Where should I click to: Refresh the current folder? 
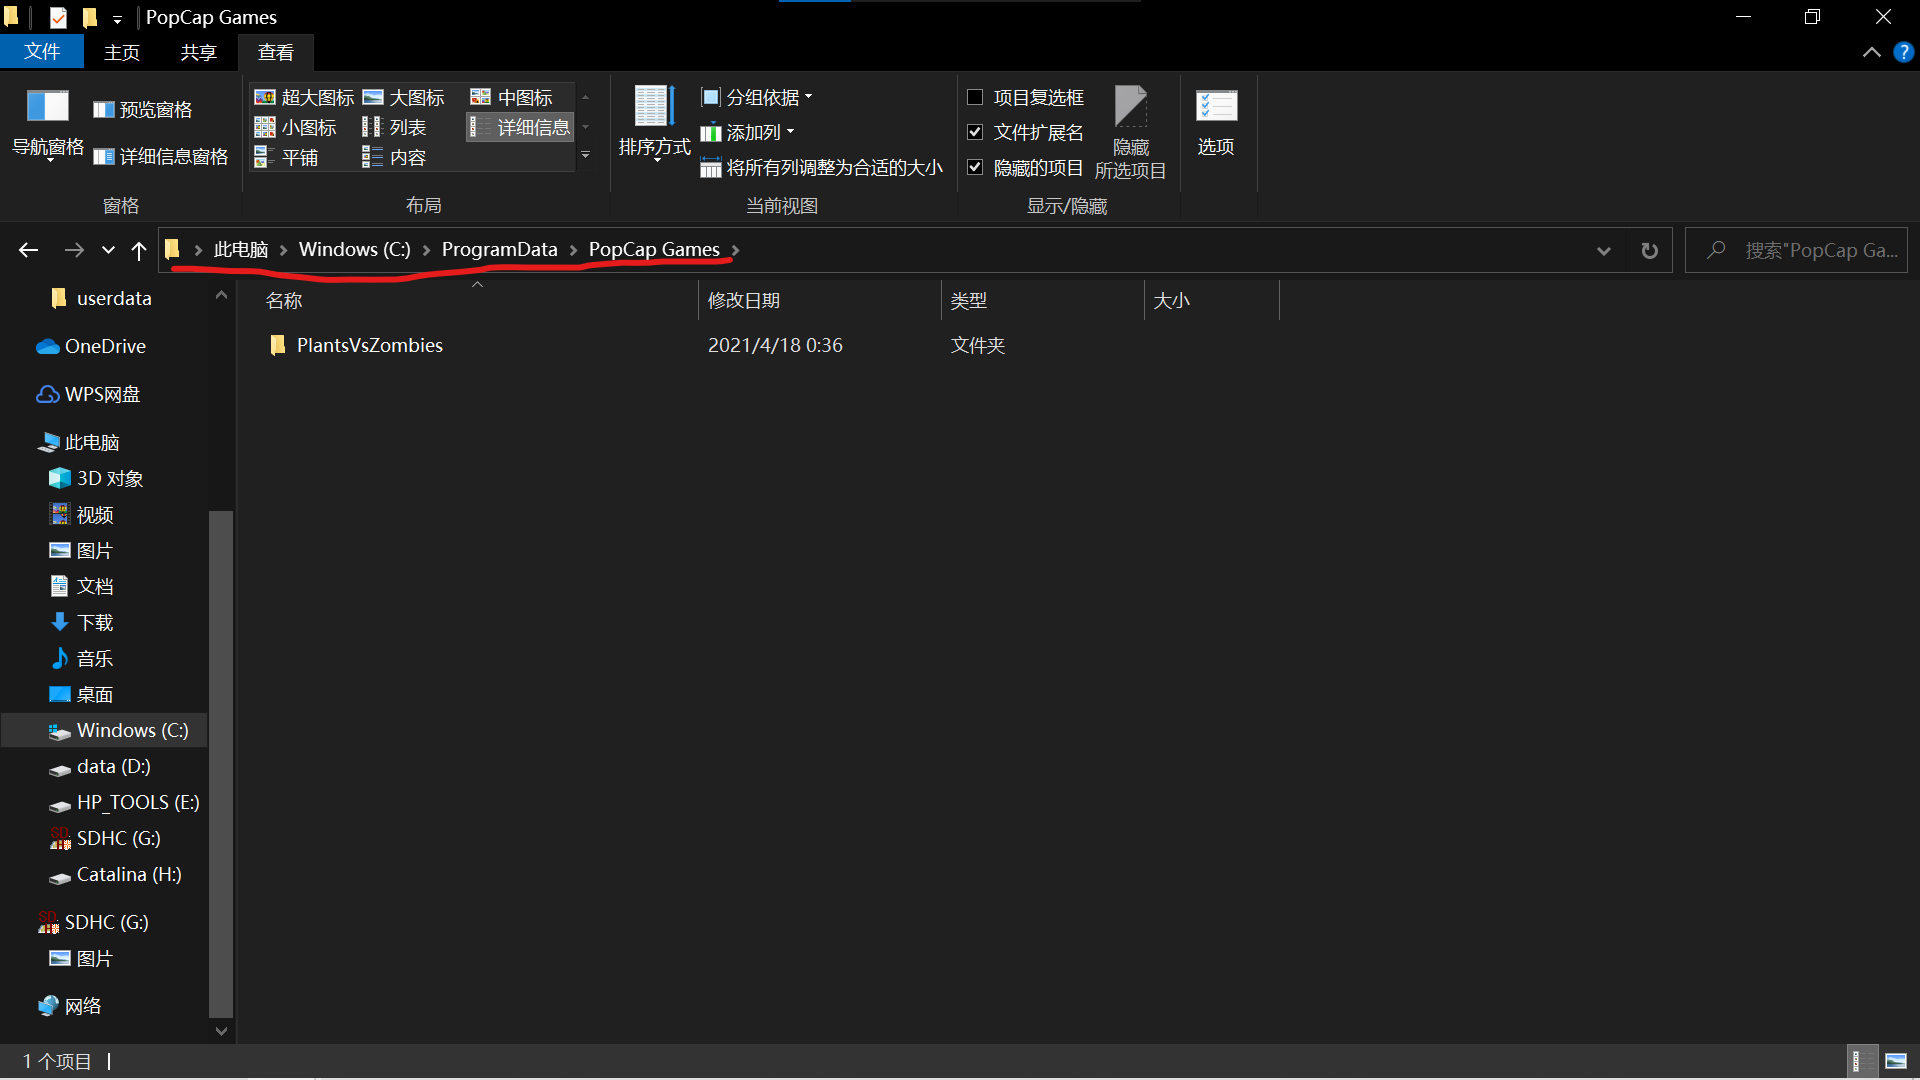pyautogui.click(x=1650, y=250)
